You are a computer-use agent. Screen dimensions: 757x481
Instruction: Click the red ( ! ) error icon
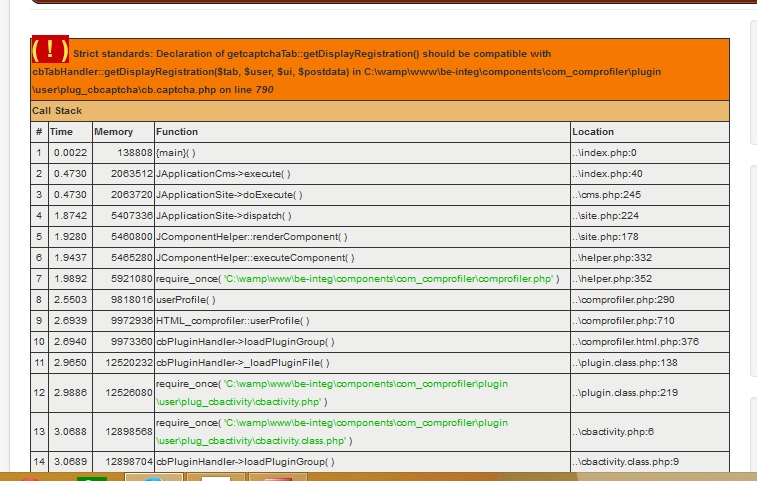pyautogui.click(x=50, y=49)
